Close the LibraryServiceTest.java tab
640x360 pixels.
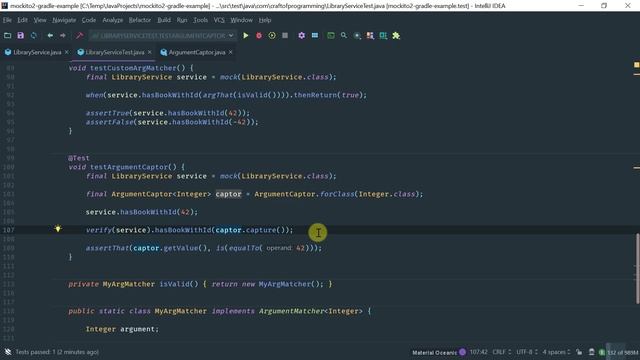(150, 52)
